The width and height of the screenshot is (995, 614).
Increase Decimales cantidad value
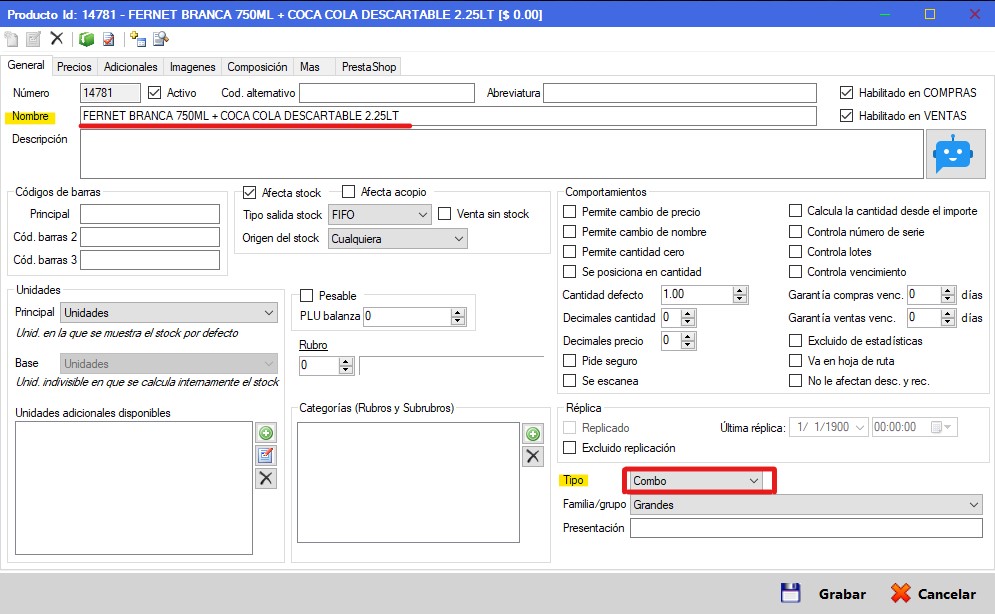tap(688, 314)
